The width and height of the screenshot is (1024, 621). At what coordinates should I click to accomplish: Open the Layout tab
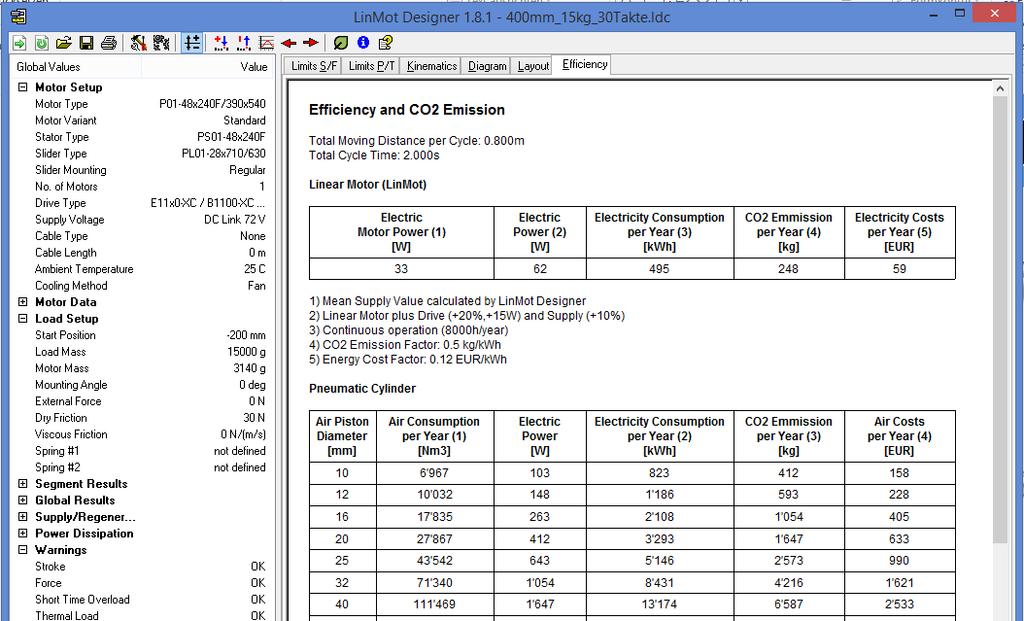point(533,66)
